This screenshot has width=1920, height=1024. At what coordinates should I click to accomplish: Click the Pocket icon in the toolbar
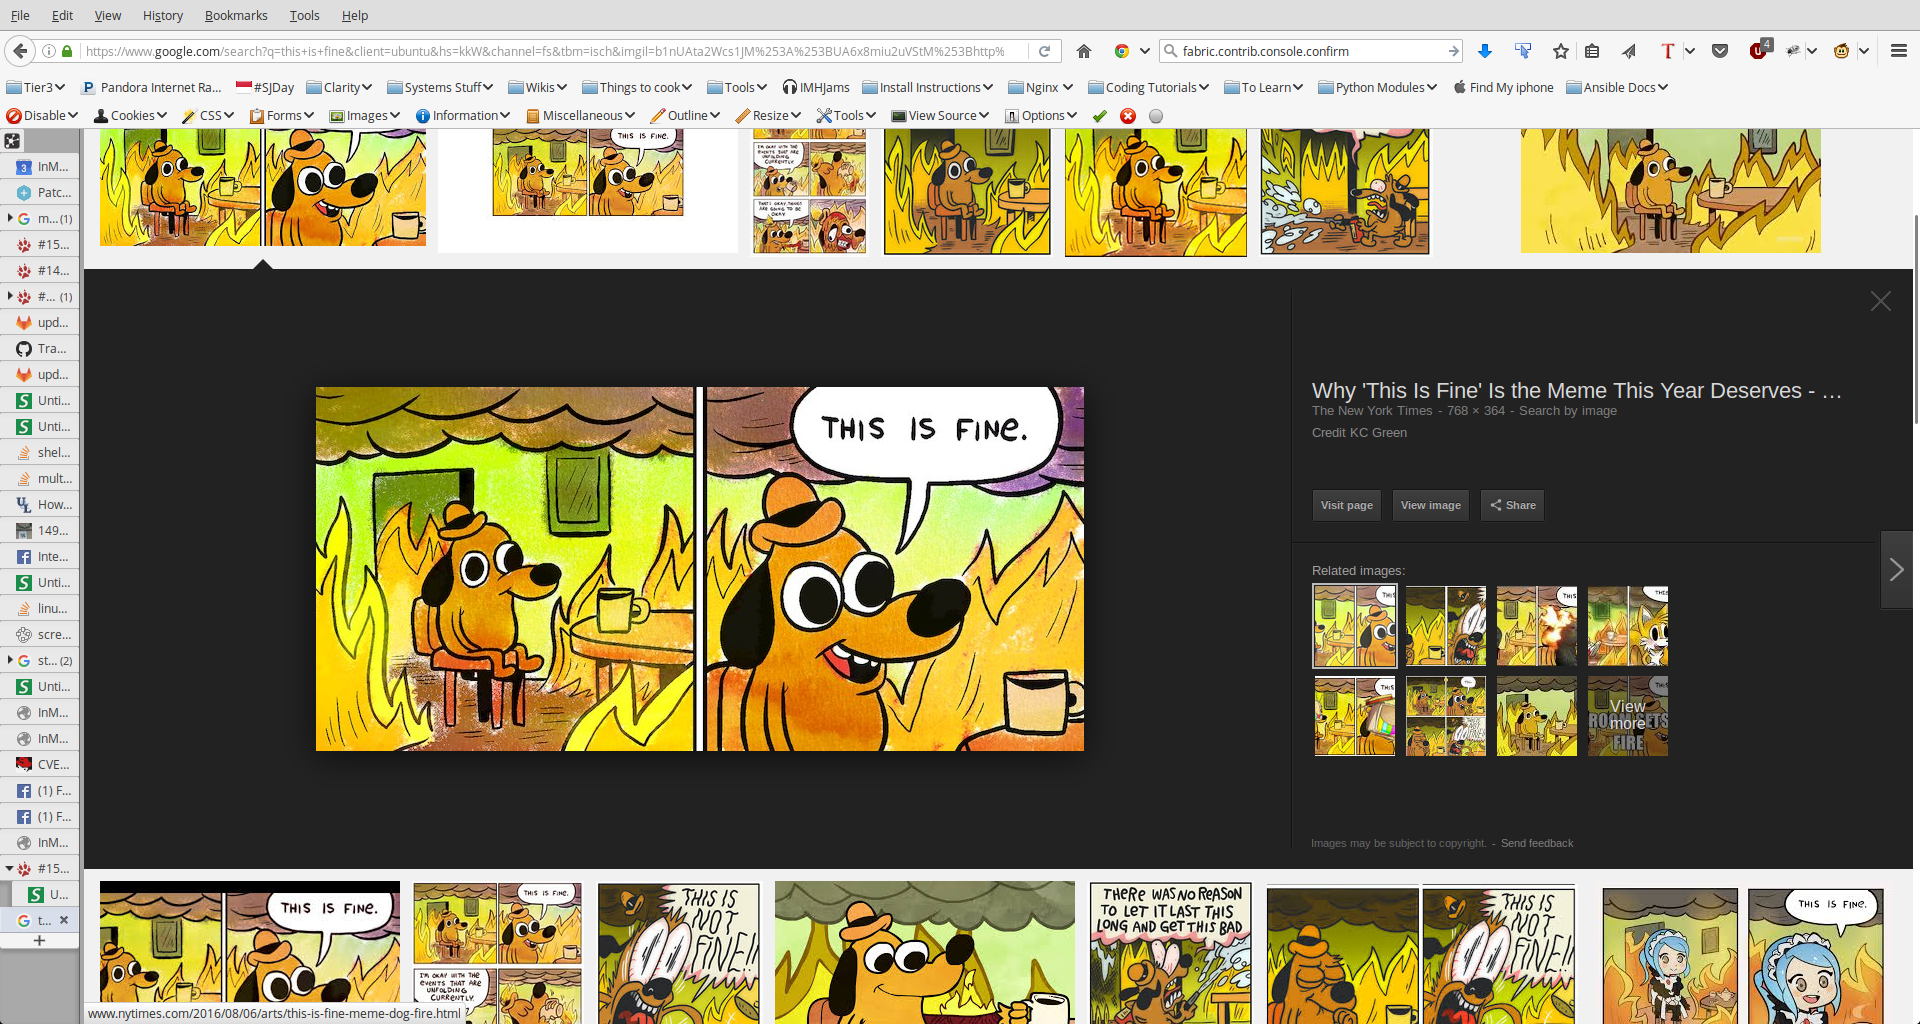tap(1720, 51)
